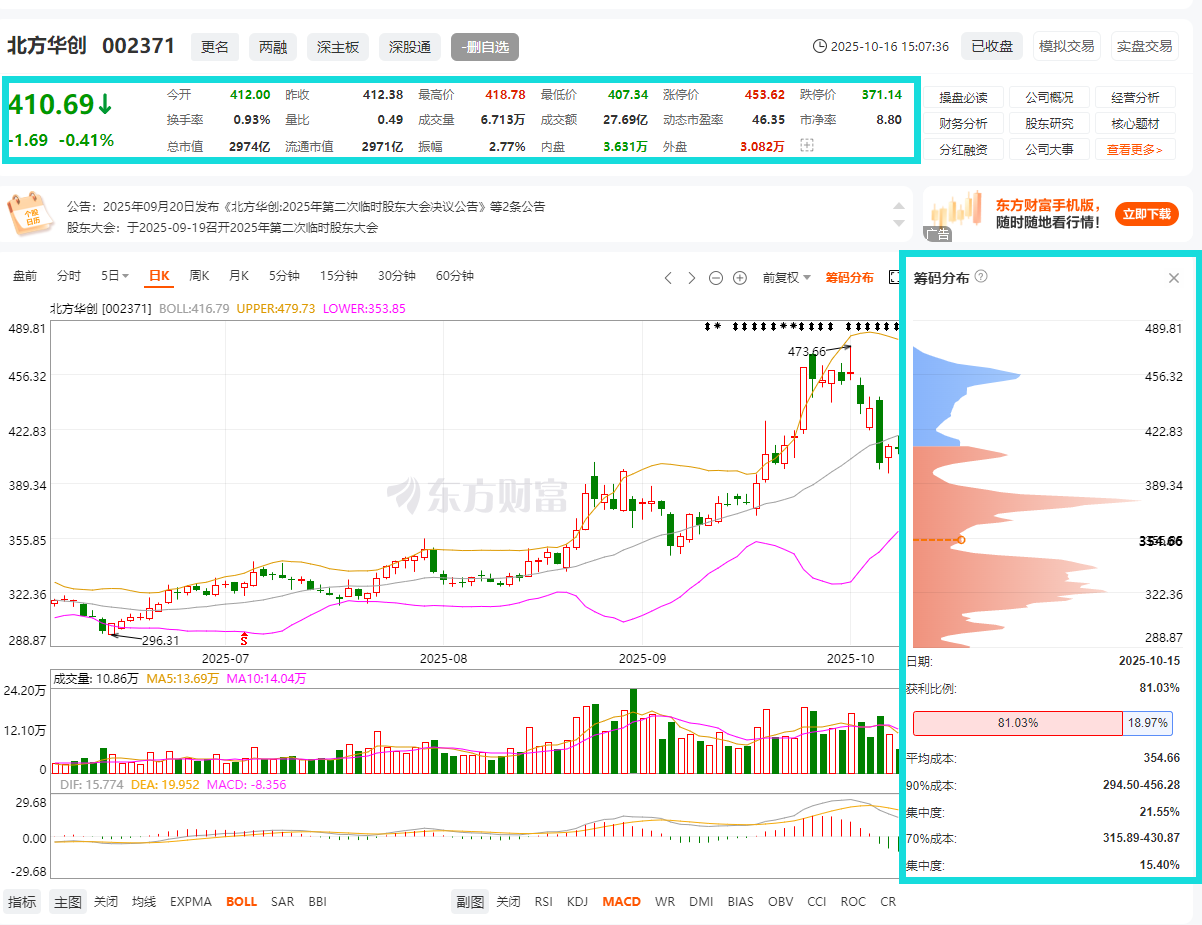The width and height of the screenshot is (1202, 925).
Task: Click 查看更多> link
Action: [1135, 149]
